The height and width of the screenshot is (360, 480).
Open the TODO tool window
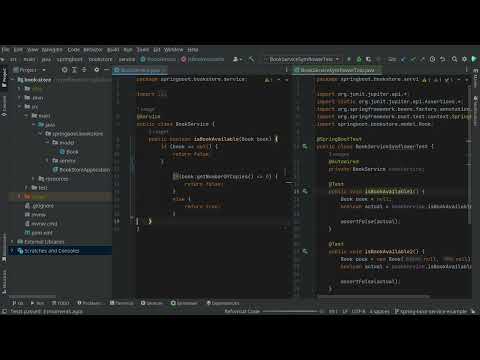60,303
